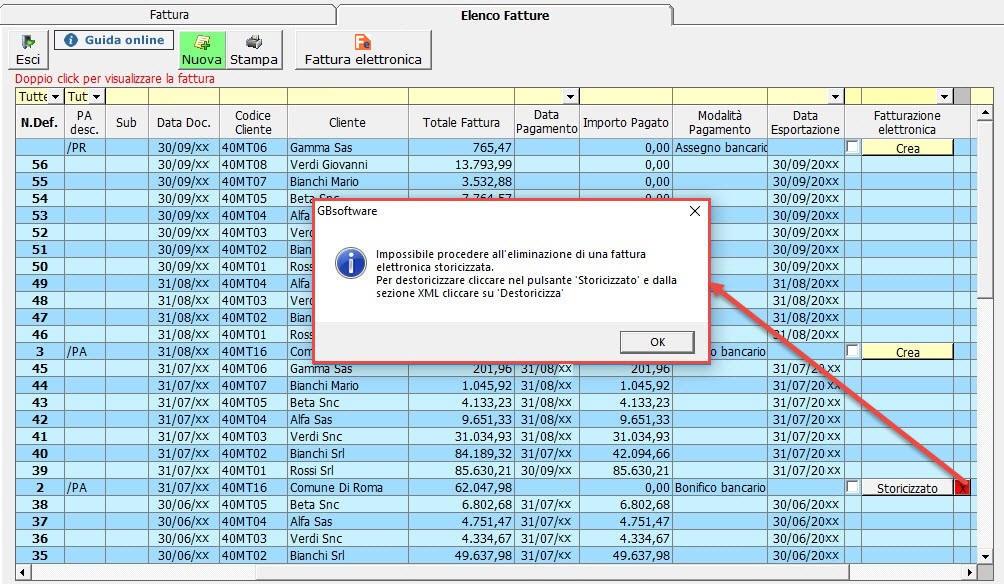Select the 49.637,98 Totale Fattura cell
The height and width of the screenshot is (584, 1004).
461,555
